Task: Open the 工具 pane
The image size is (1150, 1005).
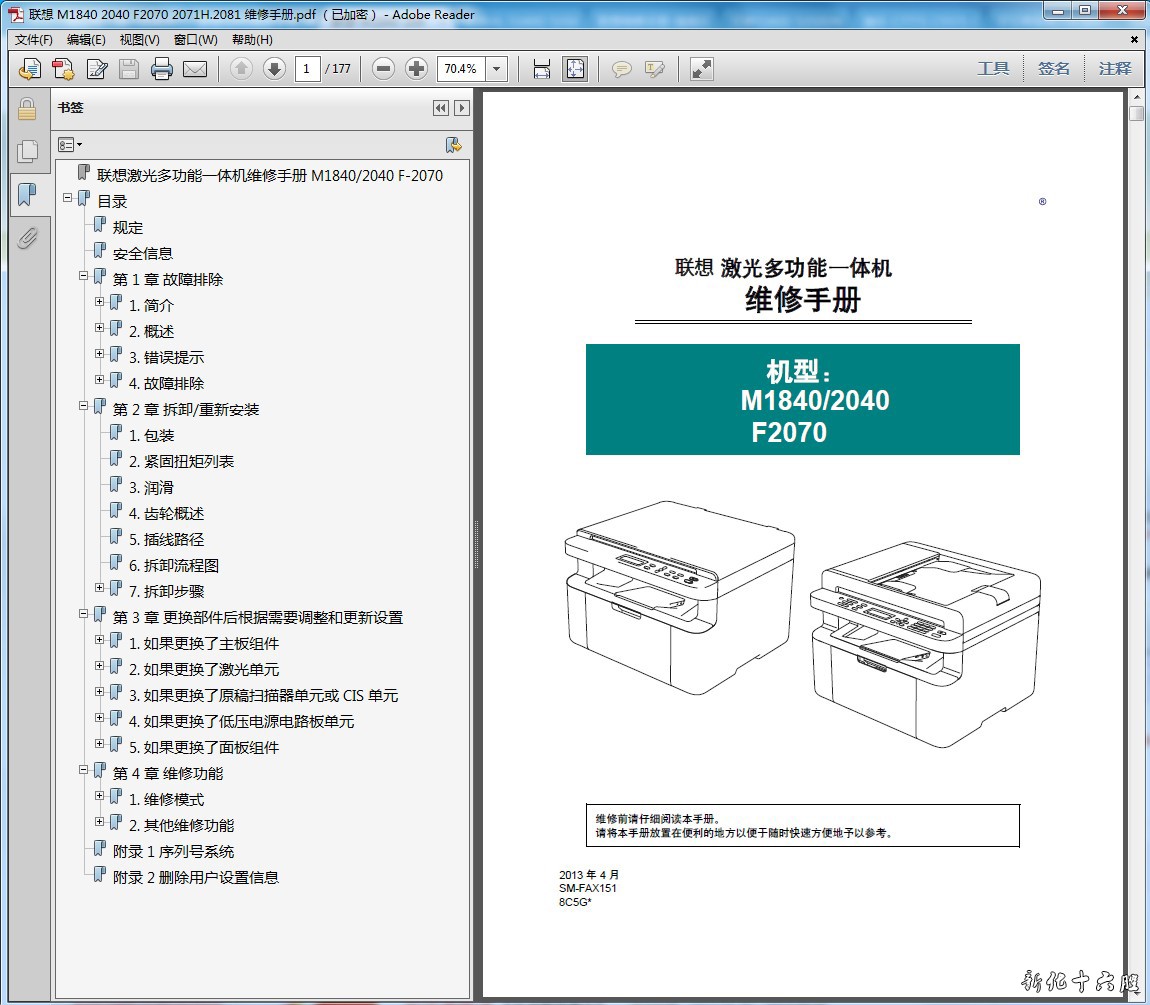Action: click(x=993, y=69)
